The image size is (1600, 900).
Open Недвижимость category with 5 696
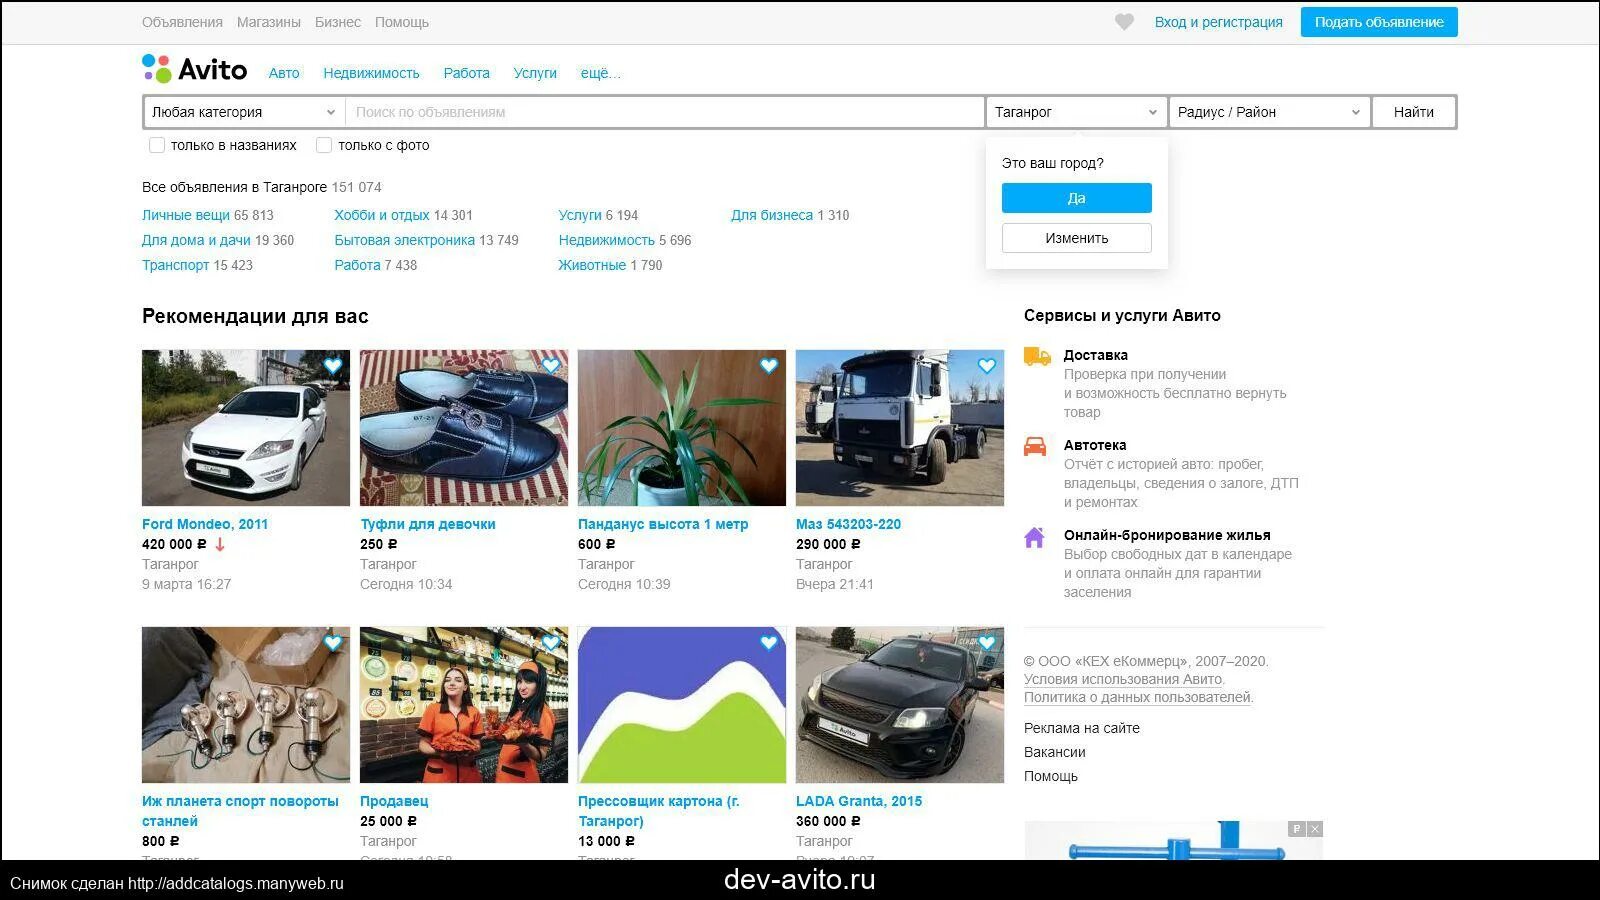607,240
